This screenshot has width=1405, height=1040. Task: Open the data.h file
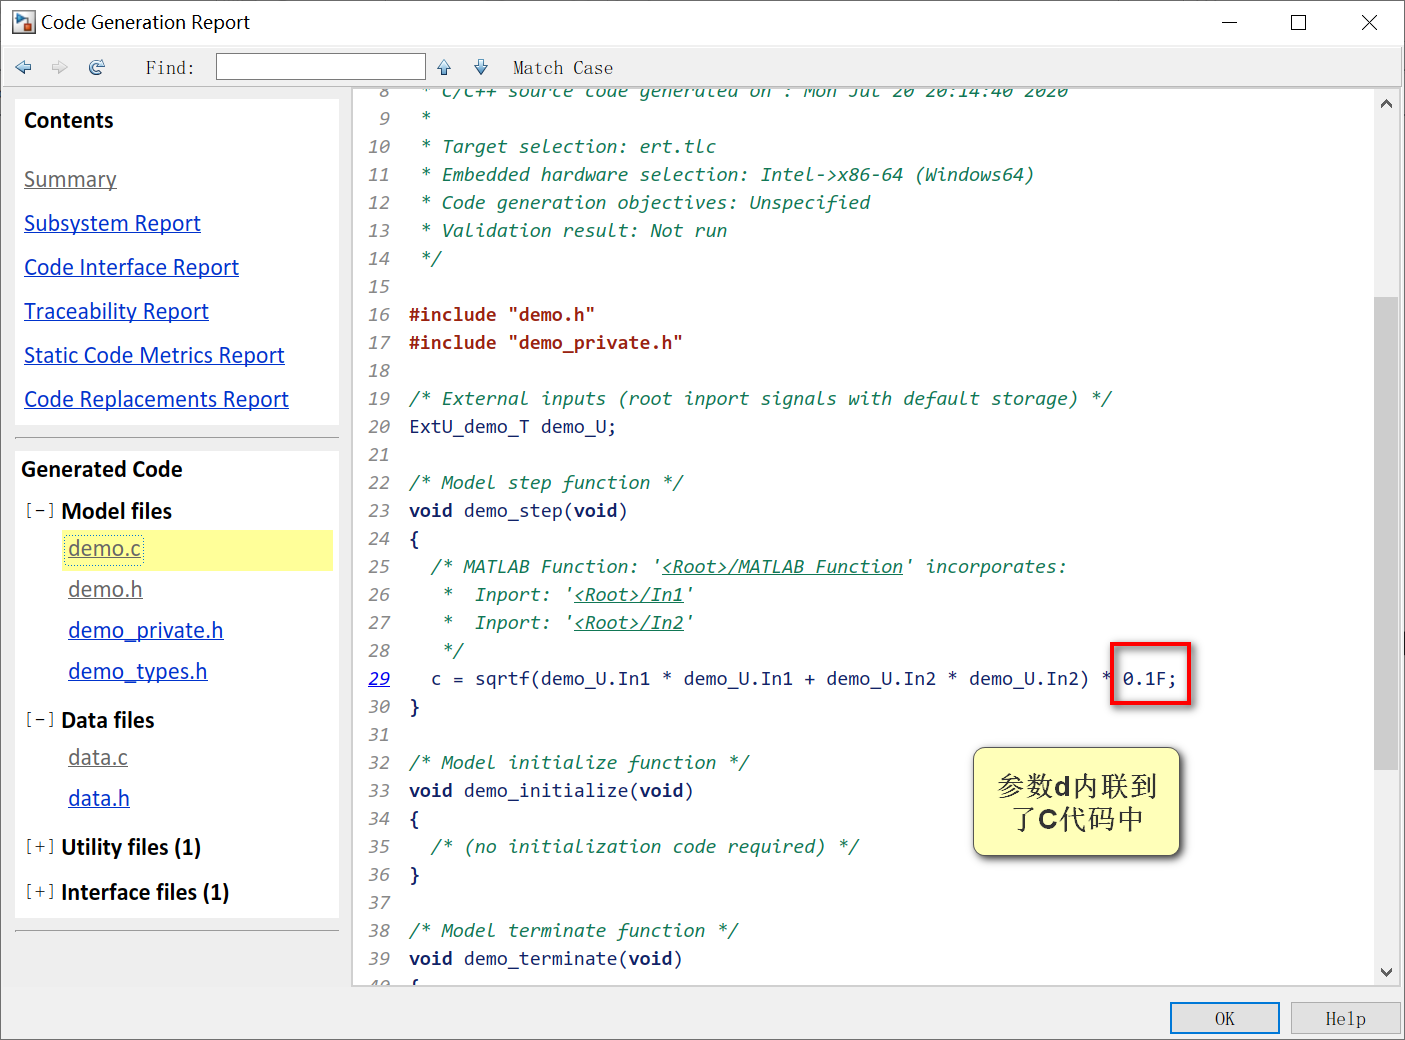99,799
